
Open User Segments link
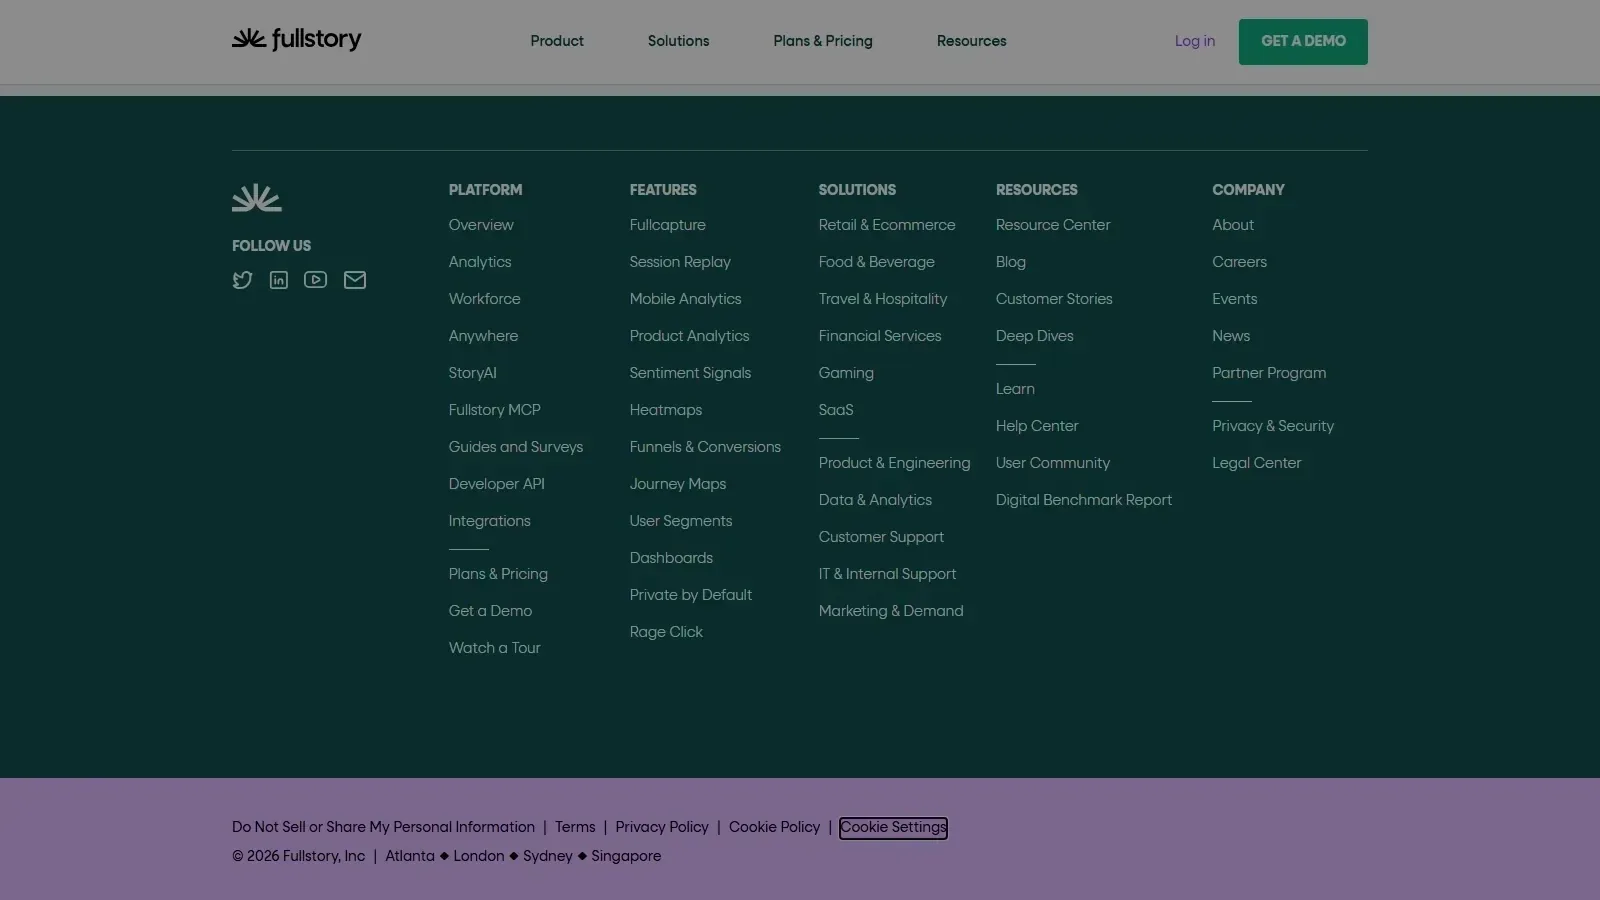click(681, 521)
